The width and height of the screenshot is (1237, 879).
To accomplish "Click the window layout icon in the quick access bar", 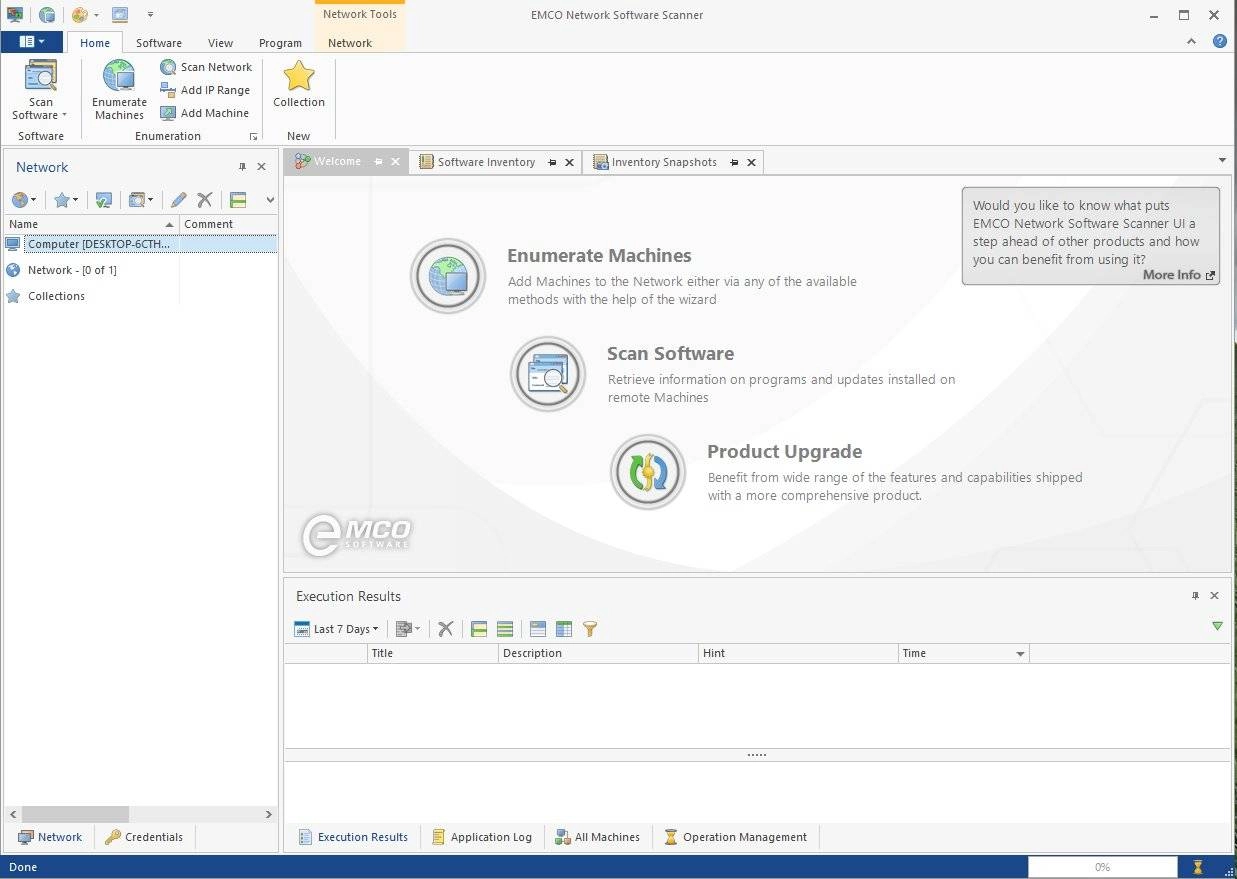I will [x=120, y=15].
